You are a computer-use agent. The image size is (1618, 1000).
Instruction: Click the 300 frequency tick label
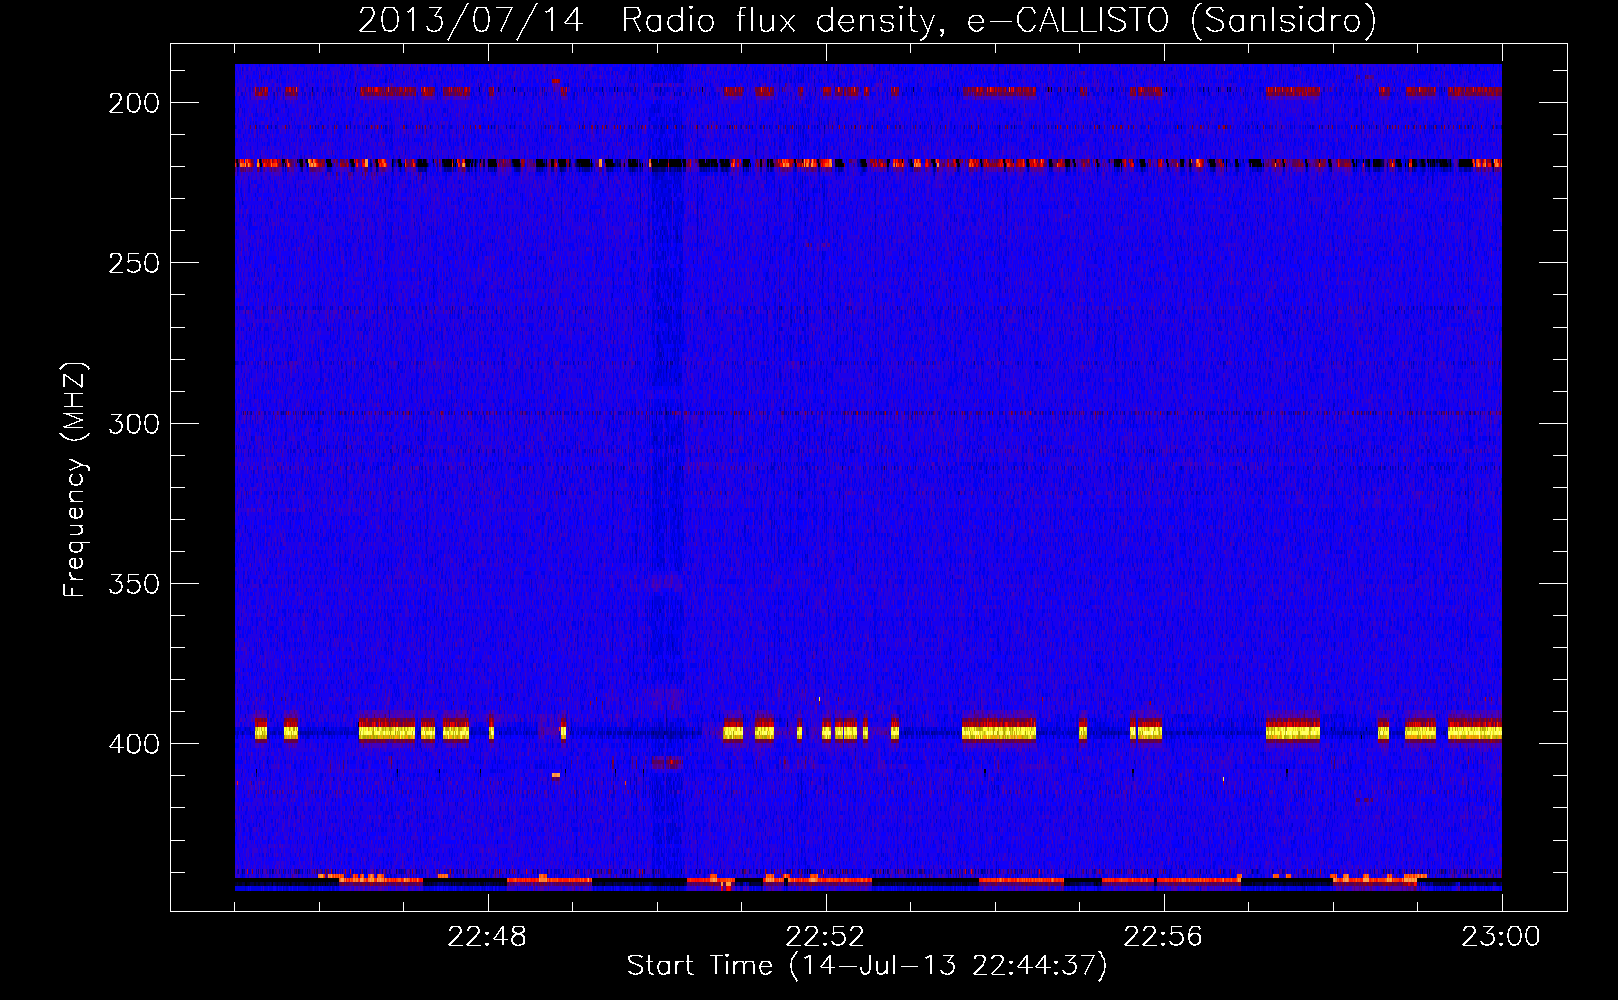point(134,424)
